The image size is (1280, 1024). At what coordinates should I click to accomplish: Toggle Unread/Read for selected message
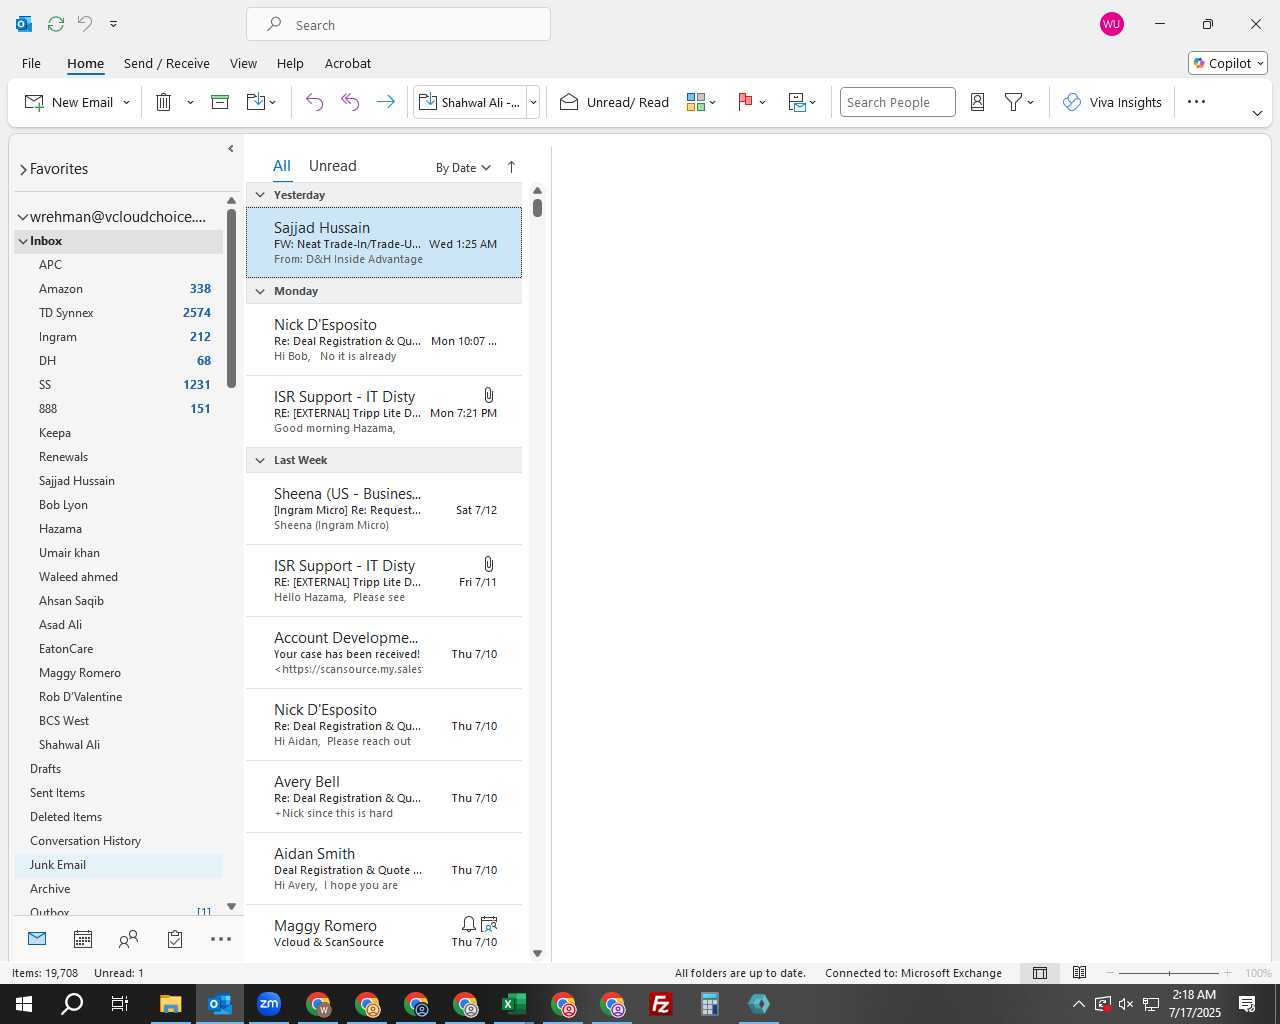click(614, 102)
